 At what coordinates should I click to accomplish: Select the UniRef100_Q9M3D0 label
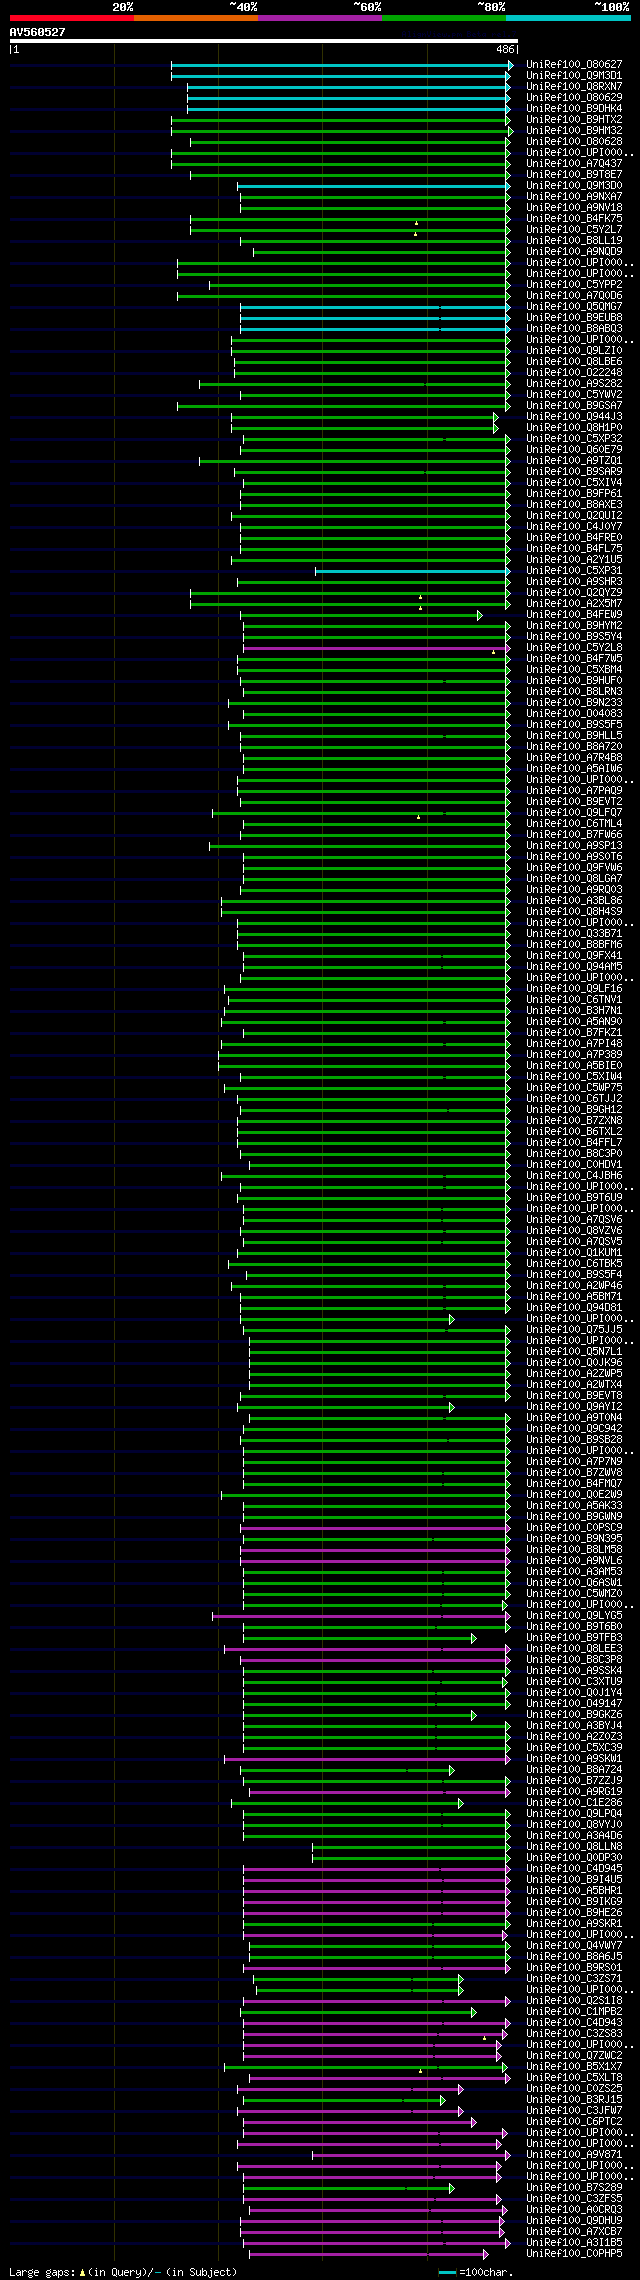pos(574,186)
